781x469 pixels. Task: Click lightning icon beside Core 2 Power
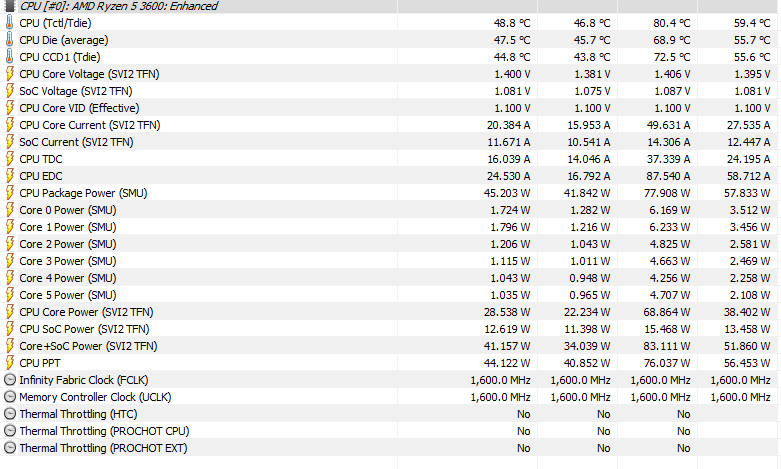tap(9, 243)
